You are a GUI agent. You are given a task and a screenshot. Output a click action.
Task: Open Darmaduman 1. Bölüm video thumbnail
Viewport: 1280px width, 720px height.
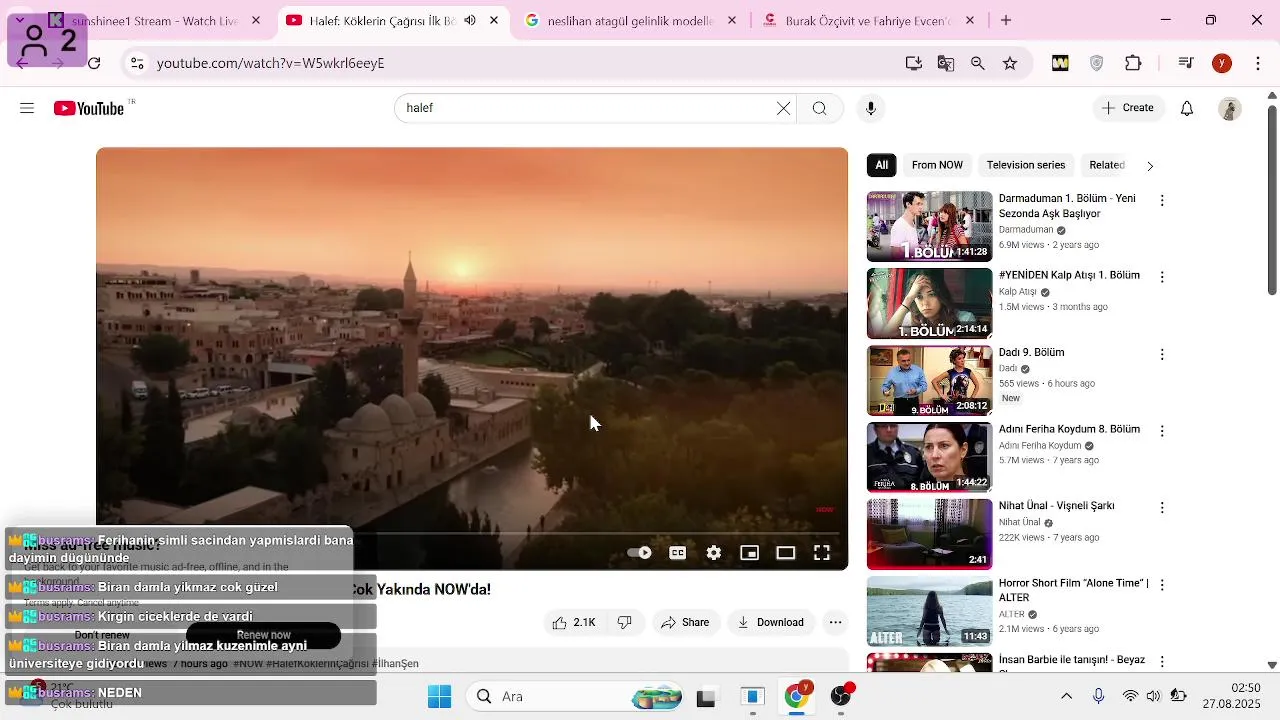click(x=929, y=226)
